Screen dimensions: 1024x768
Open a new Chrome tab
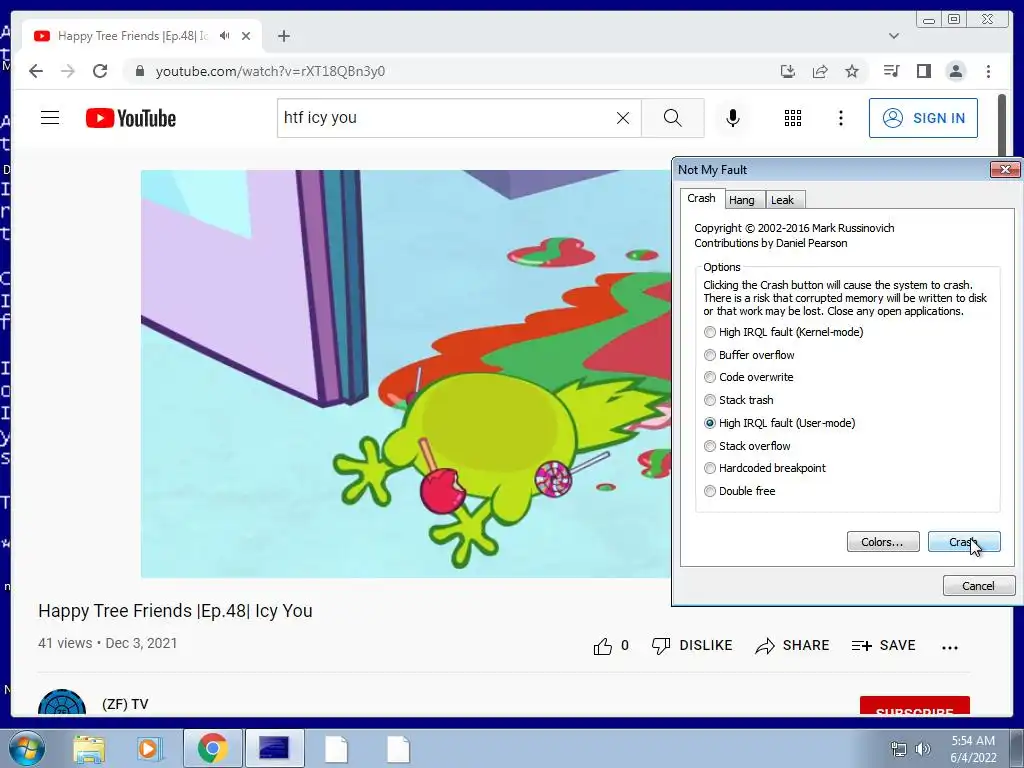[283, 36]
